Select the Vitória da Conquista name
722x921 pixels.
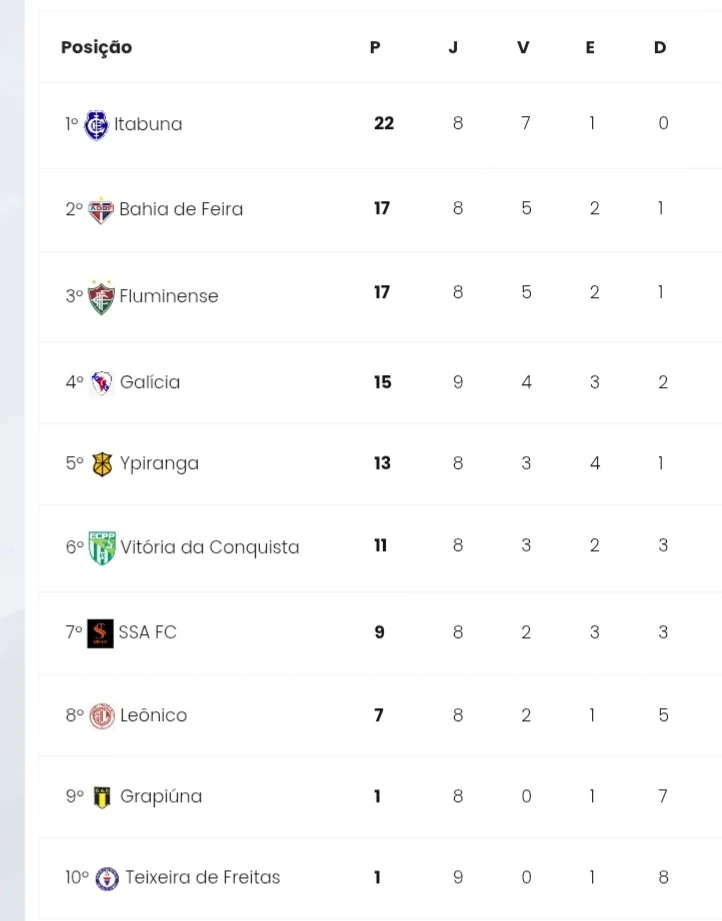[209, 548]
